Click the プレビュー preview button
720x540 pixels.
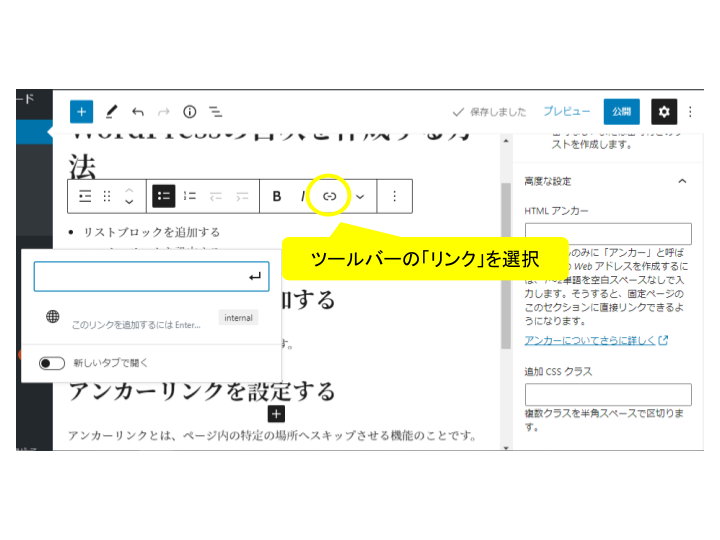point(566,112)
